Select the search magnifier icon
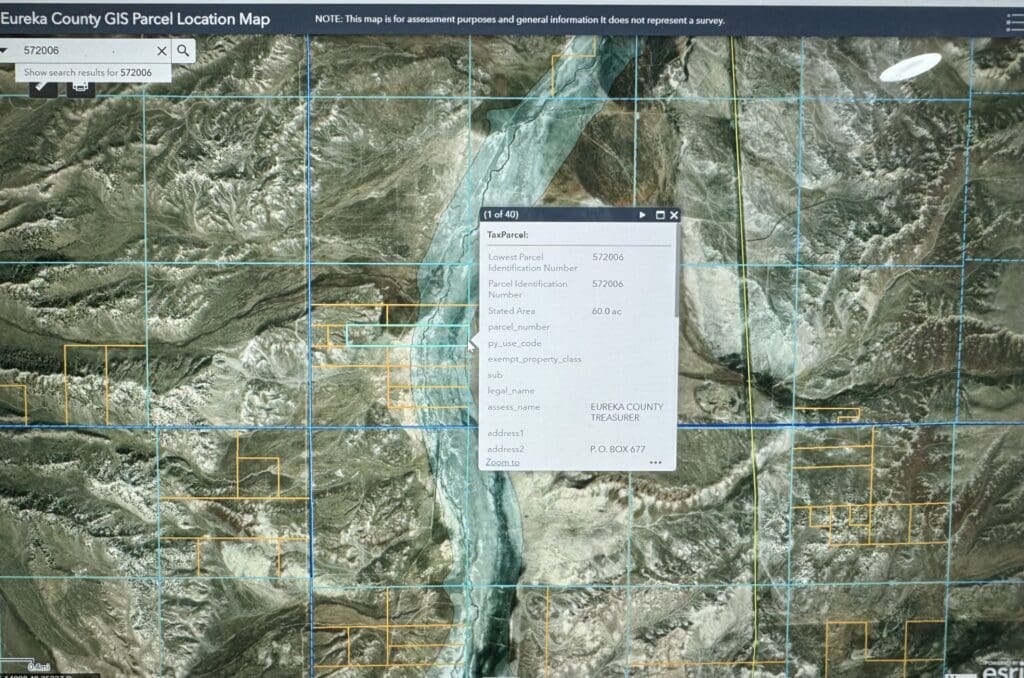Image resolution: width=1024 pixels, height=678 pixels. (x=183, y=50)
